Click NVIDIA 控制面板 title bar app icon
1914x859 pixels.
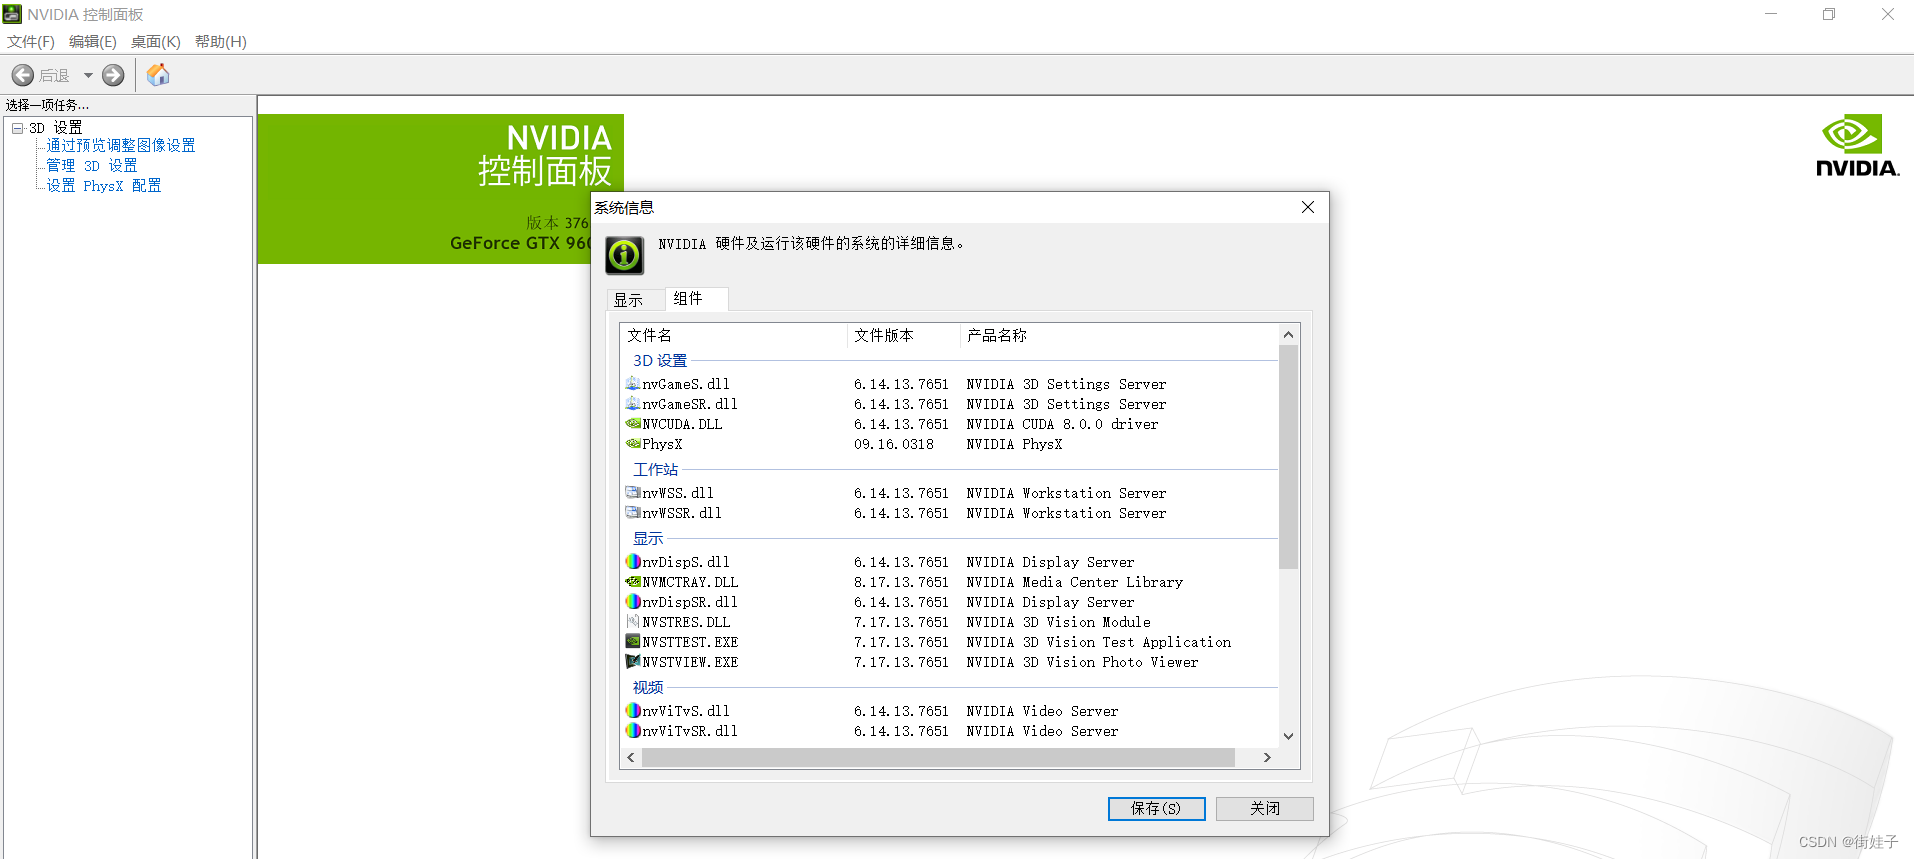click(12, 14)
